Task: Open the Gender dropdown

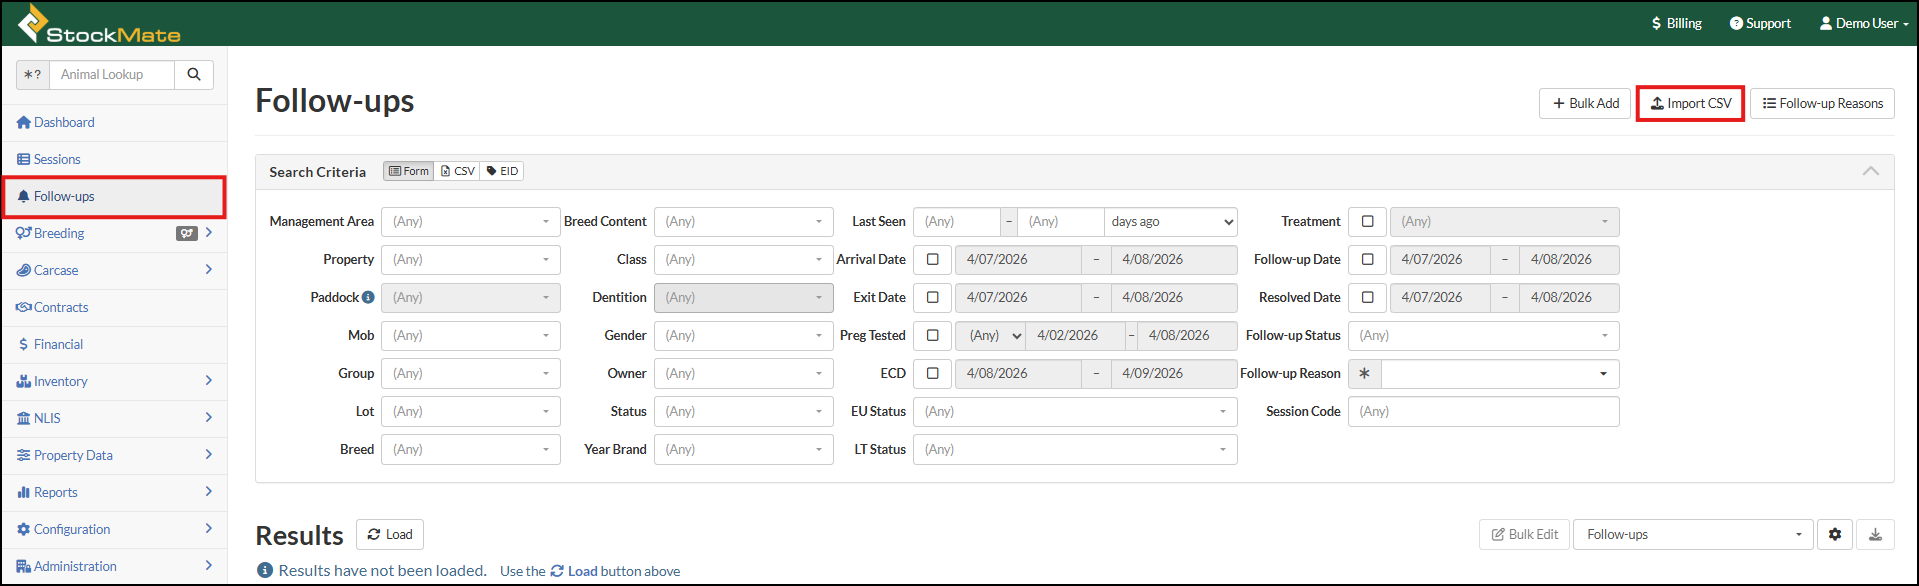Action: coord(744,335)
